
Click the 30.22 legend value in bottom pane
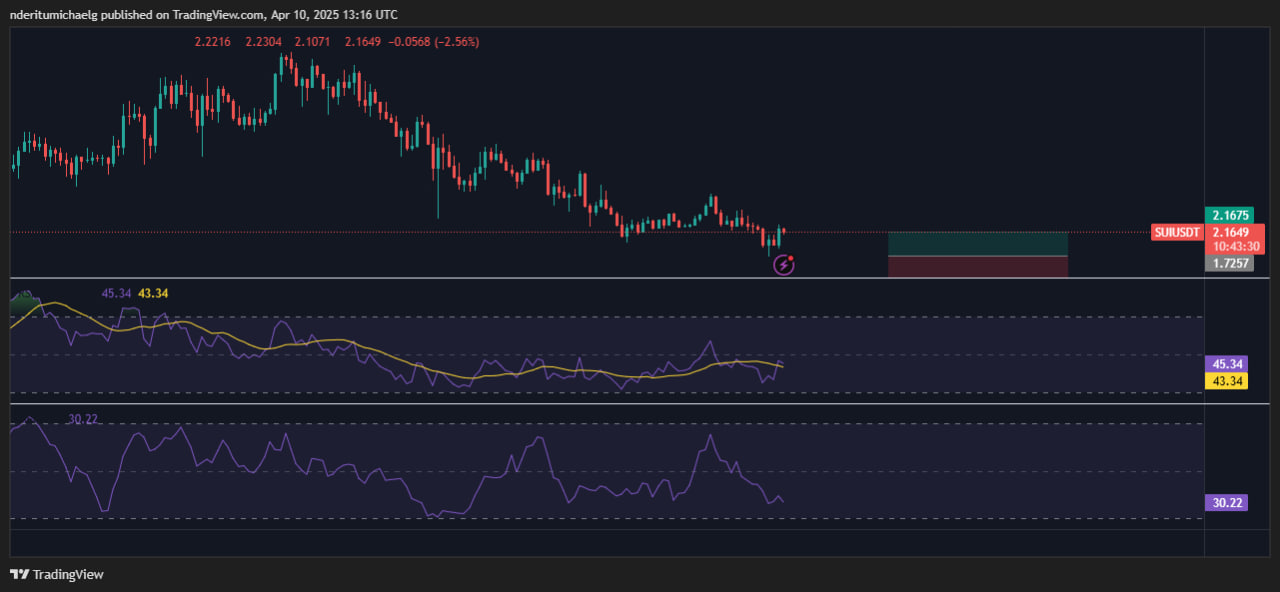(83, 419)
